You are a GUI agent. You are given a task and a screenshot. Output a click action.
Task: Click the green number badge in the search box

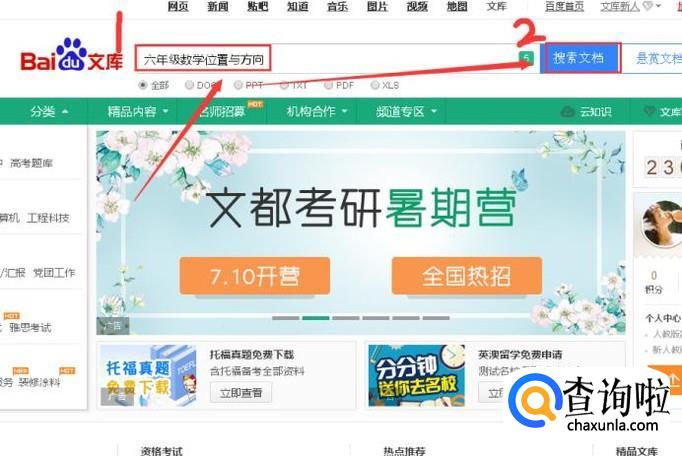(526, 57)
